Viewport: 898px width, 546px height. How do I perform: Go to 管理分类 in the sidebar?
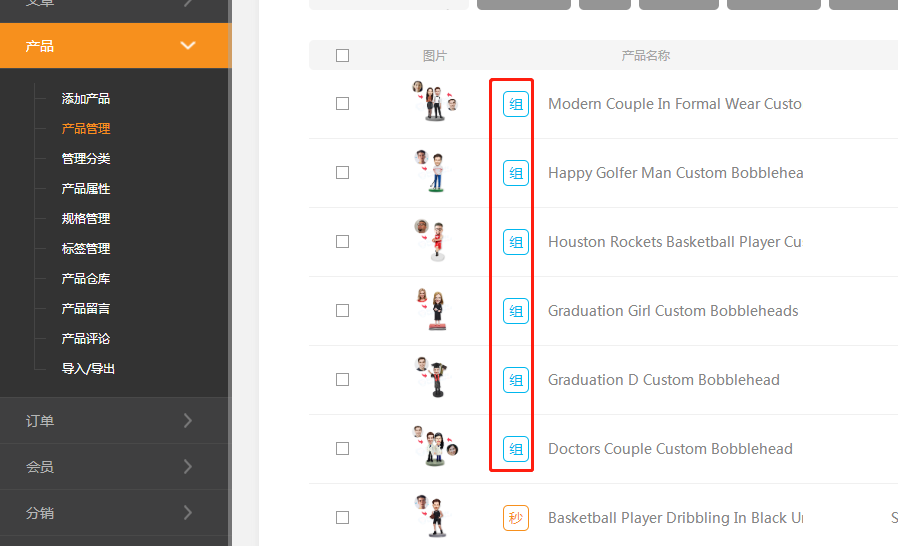click(x=86, y=159)
